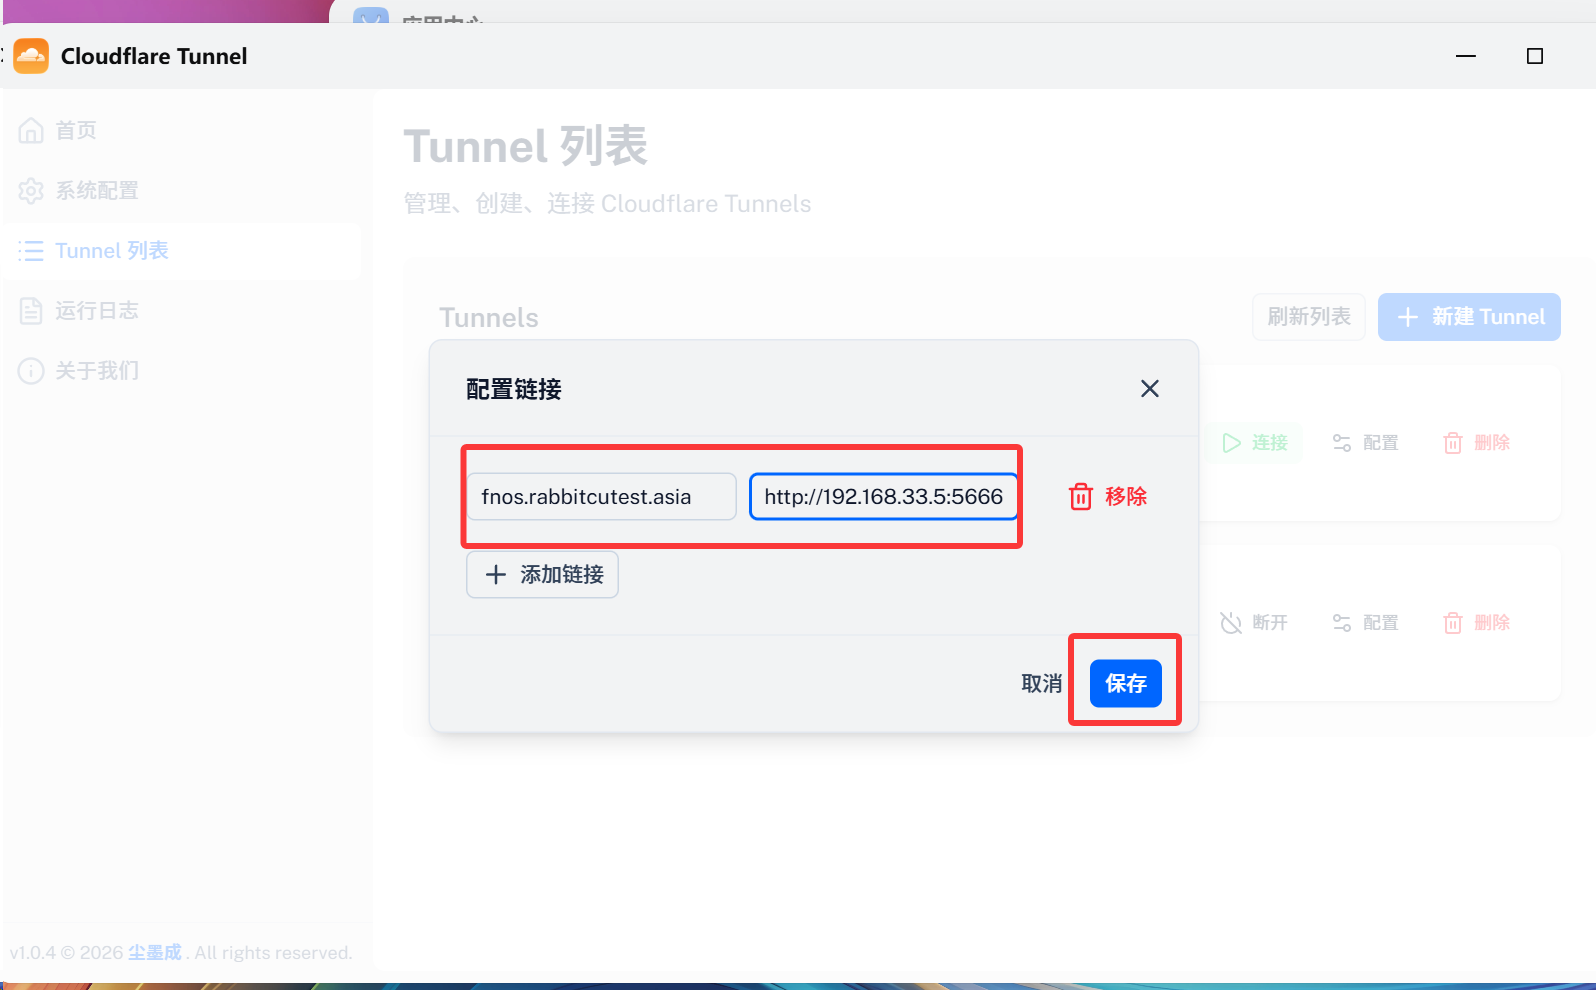Click the http://192.168.33.5:5666 address field
The image size is (1596, 990).
[x=883, y=497]
